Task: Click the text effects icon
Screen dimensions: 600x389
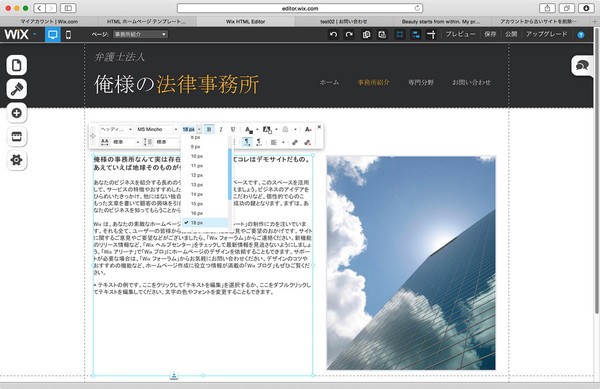Action: coord(285,130)
